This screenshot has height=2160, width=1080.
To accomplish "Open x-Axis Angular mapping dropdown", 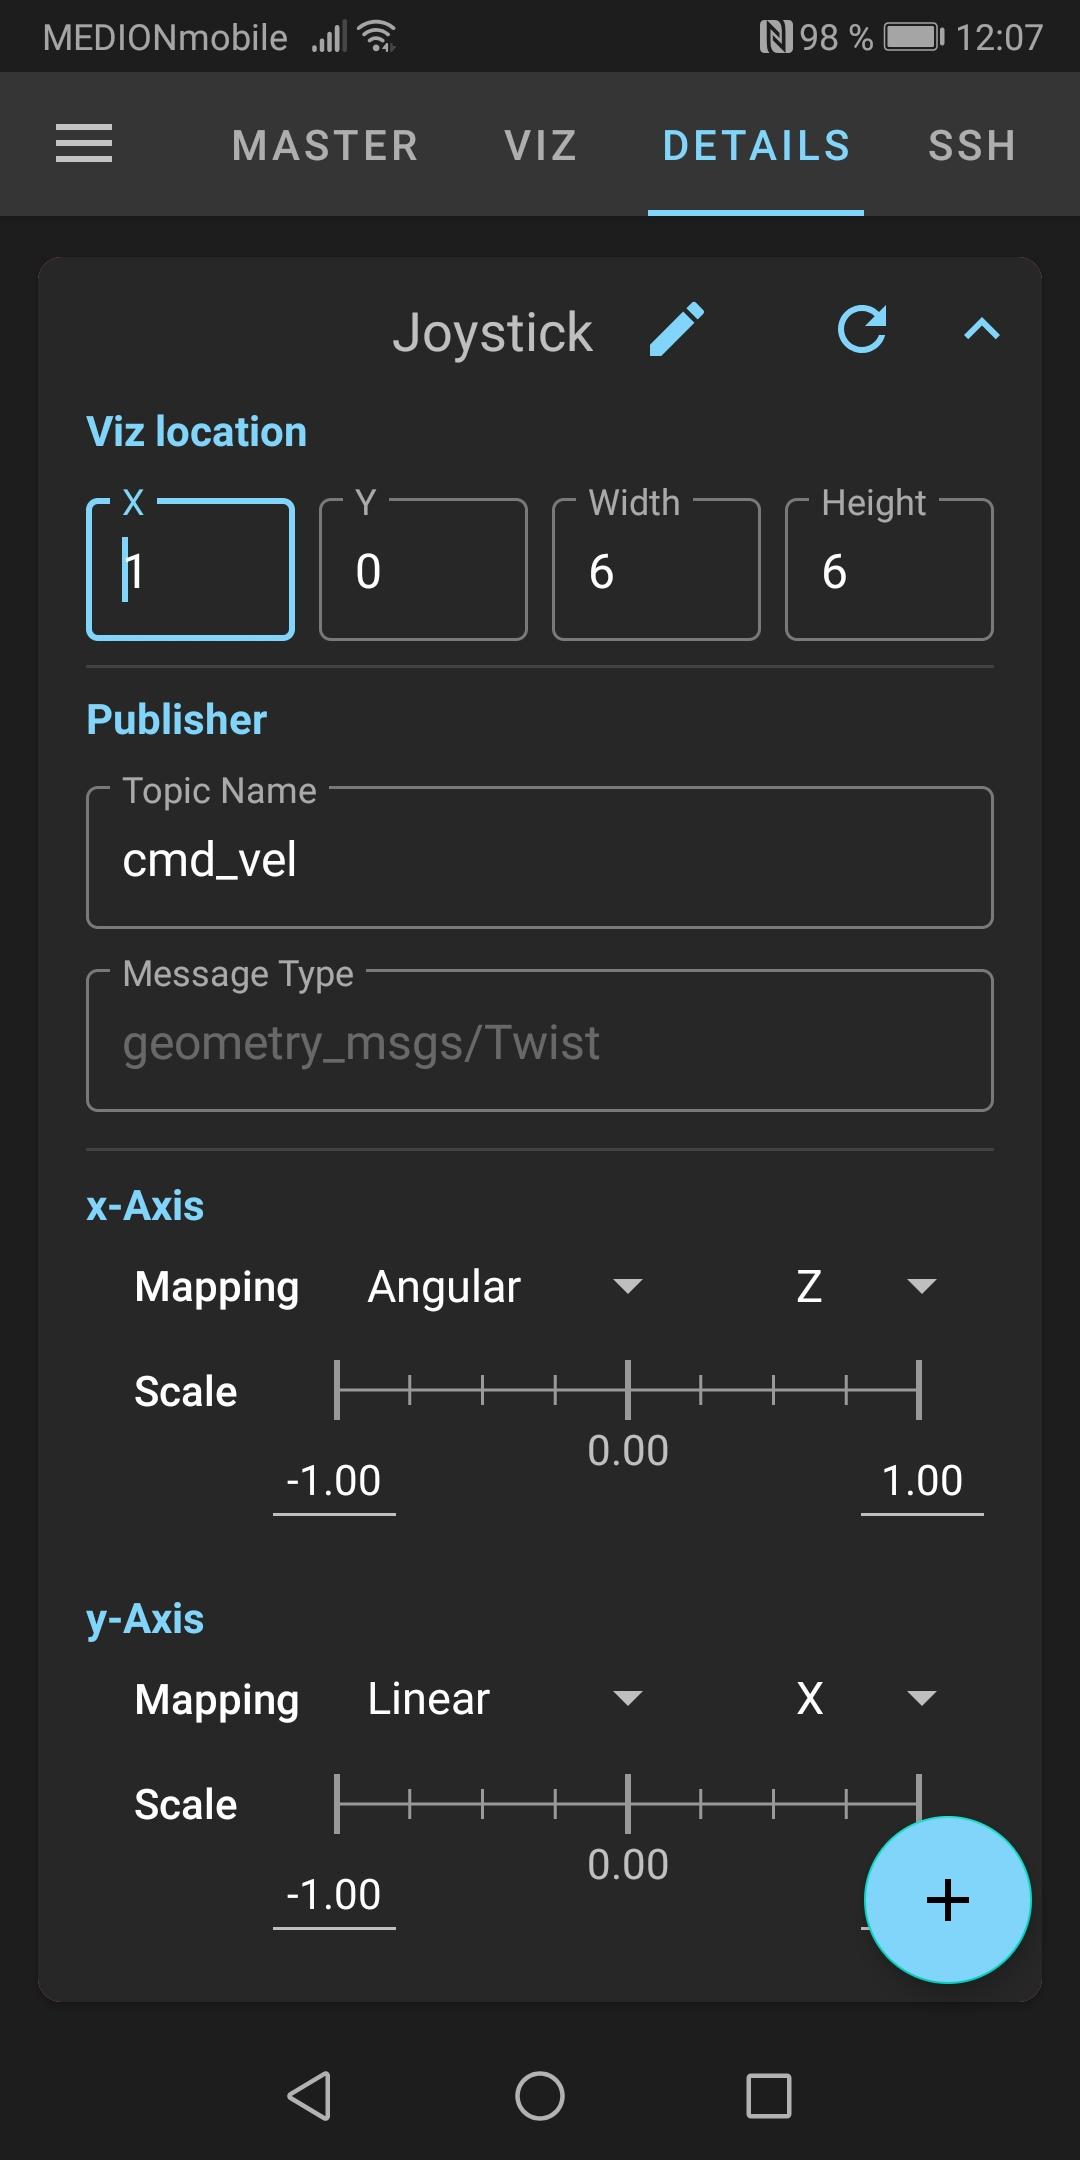I will (505, 1287).
